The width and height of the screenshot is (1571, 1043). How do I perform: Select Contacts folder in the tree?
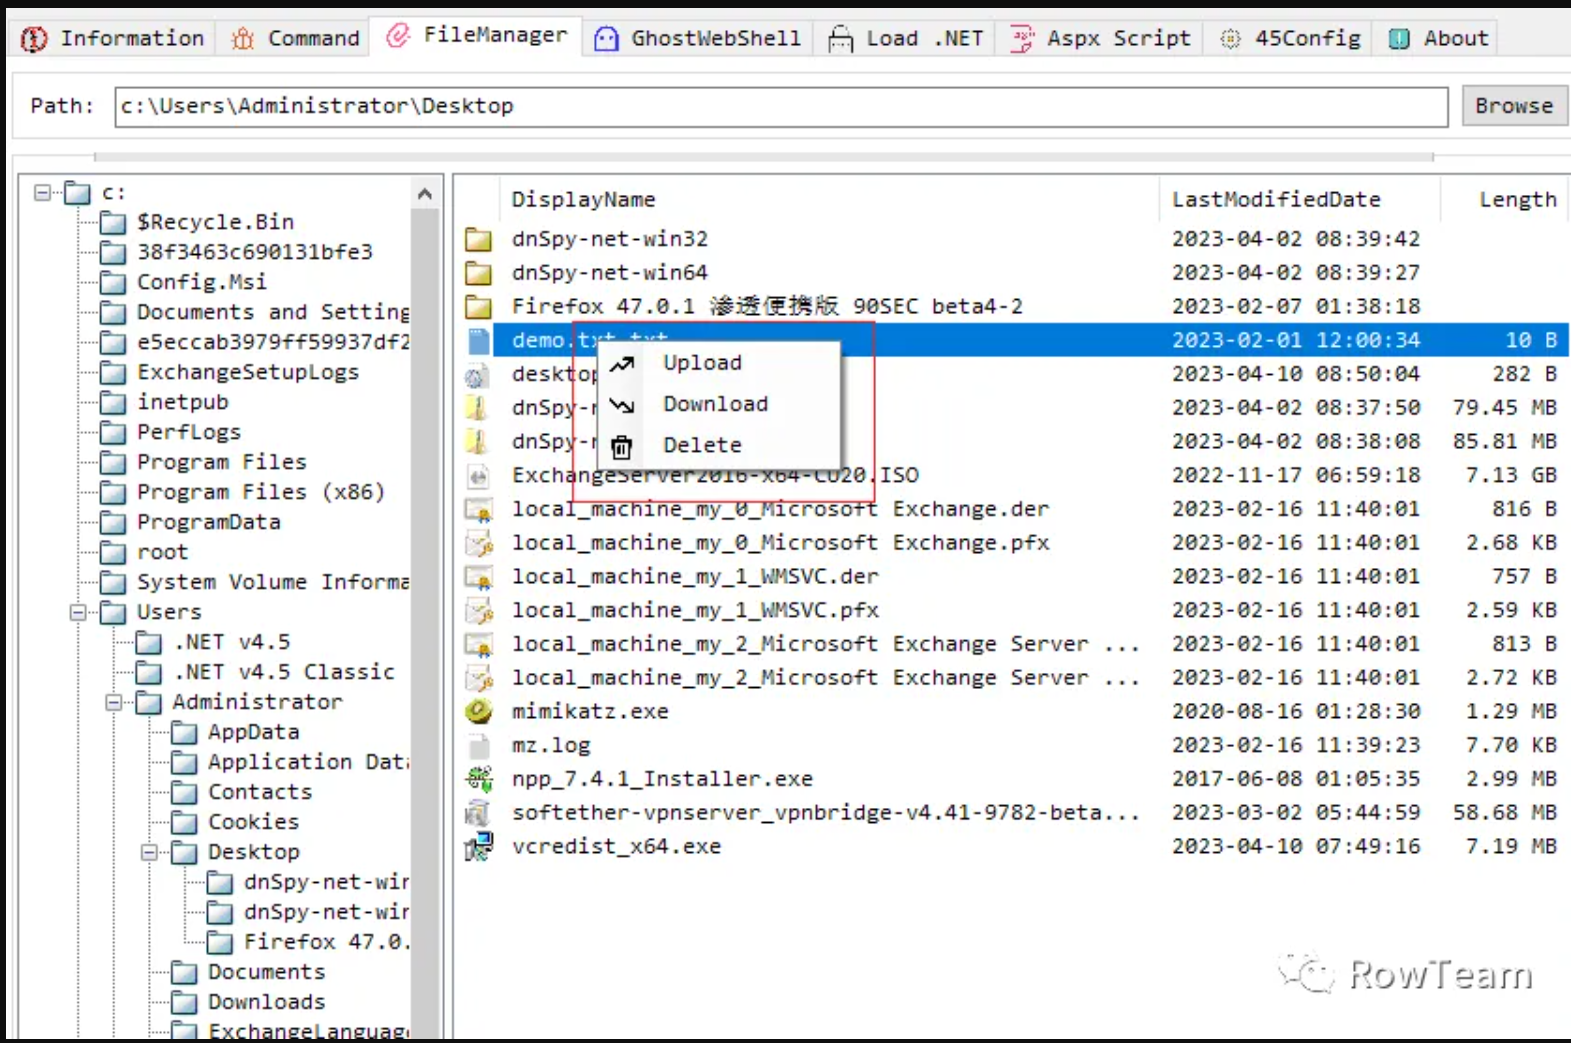(x=260, y=792)
